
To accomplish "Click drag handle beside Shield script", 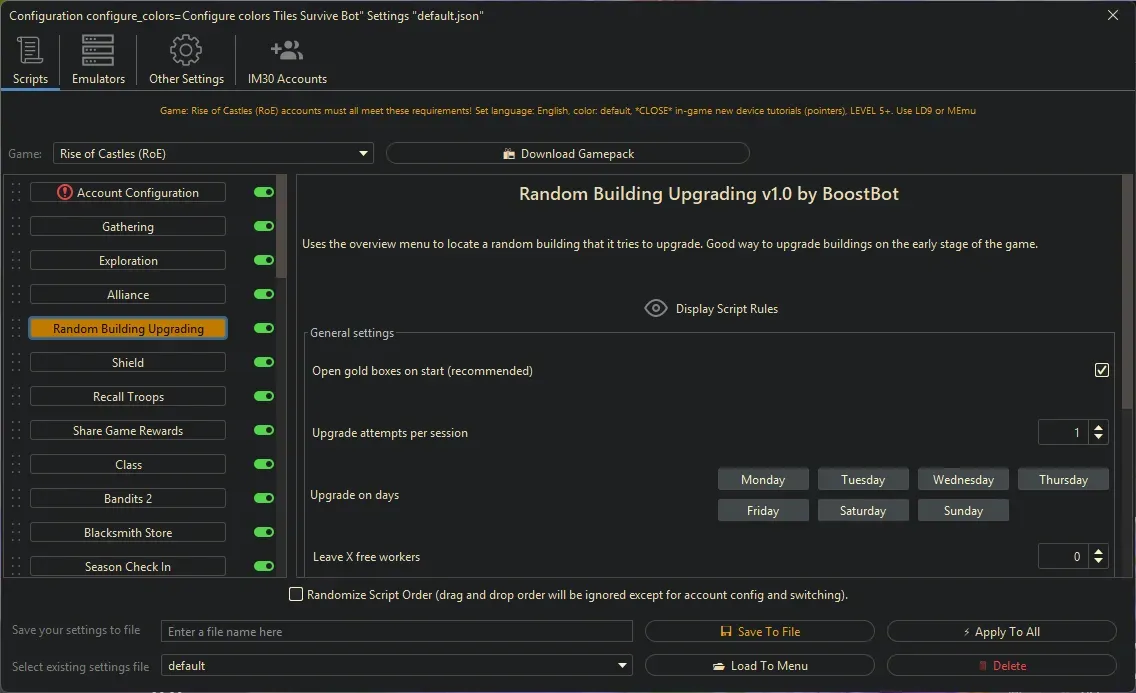I will [16, 362].
